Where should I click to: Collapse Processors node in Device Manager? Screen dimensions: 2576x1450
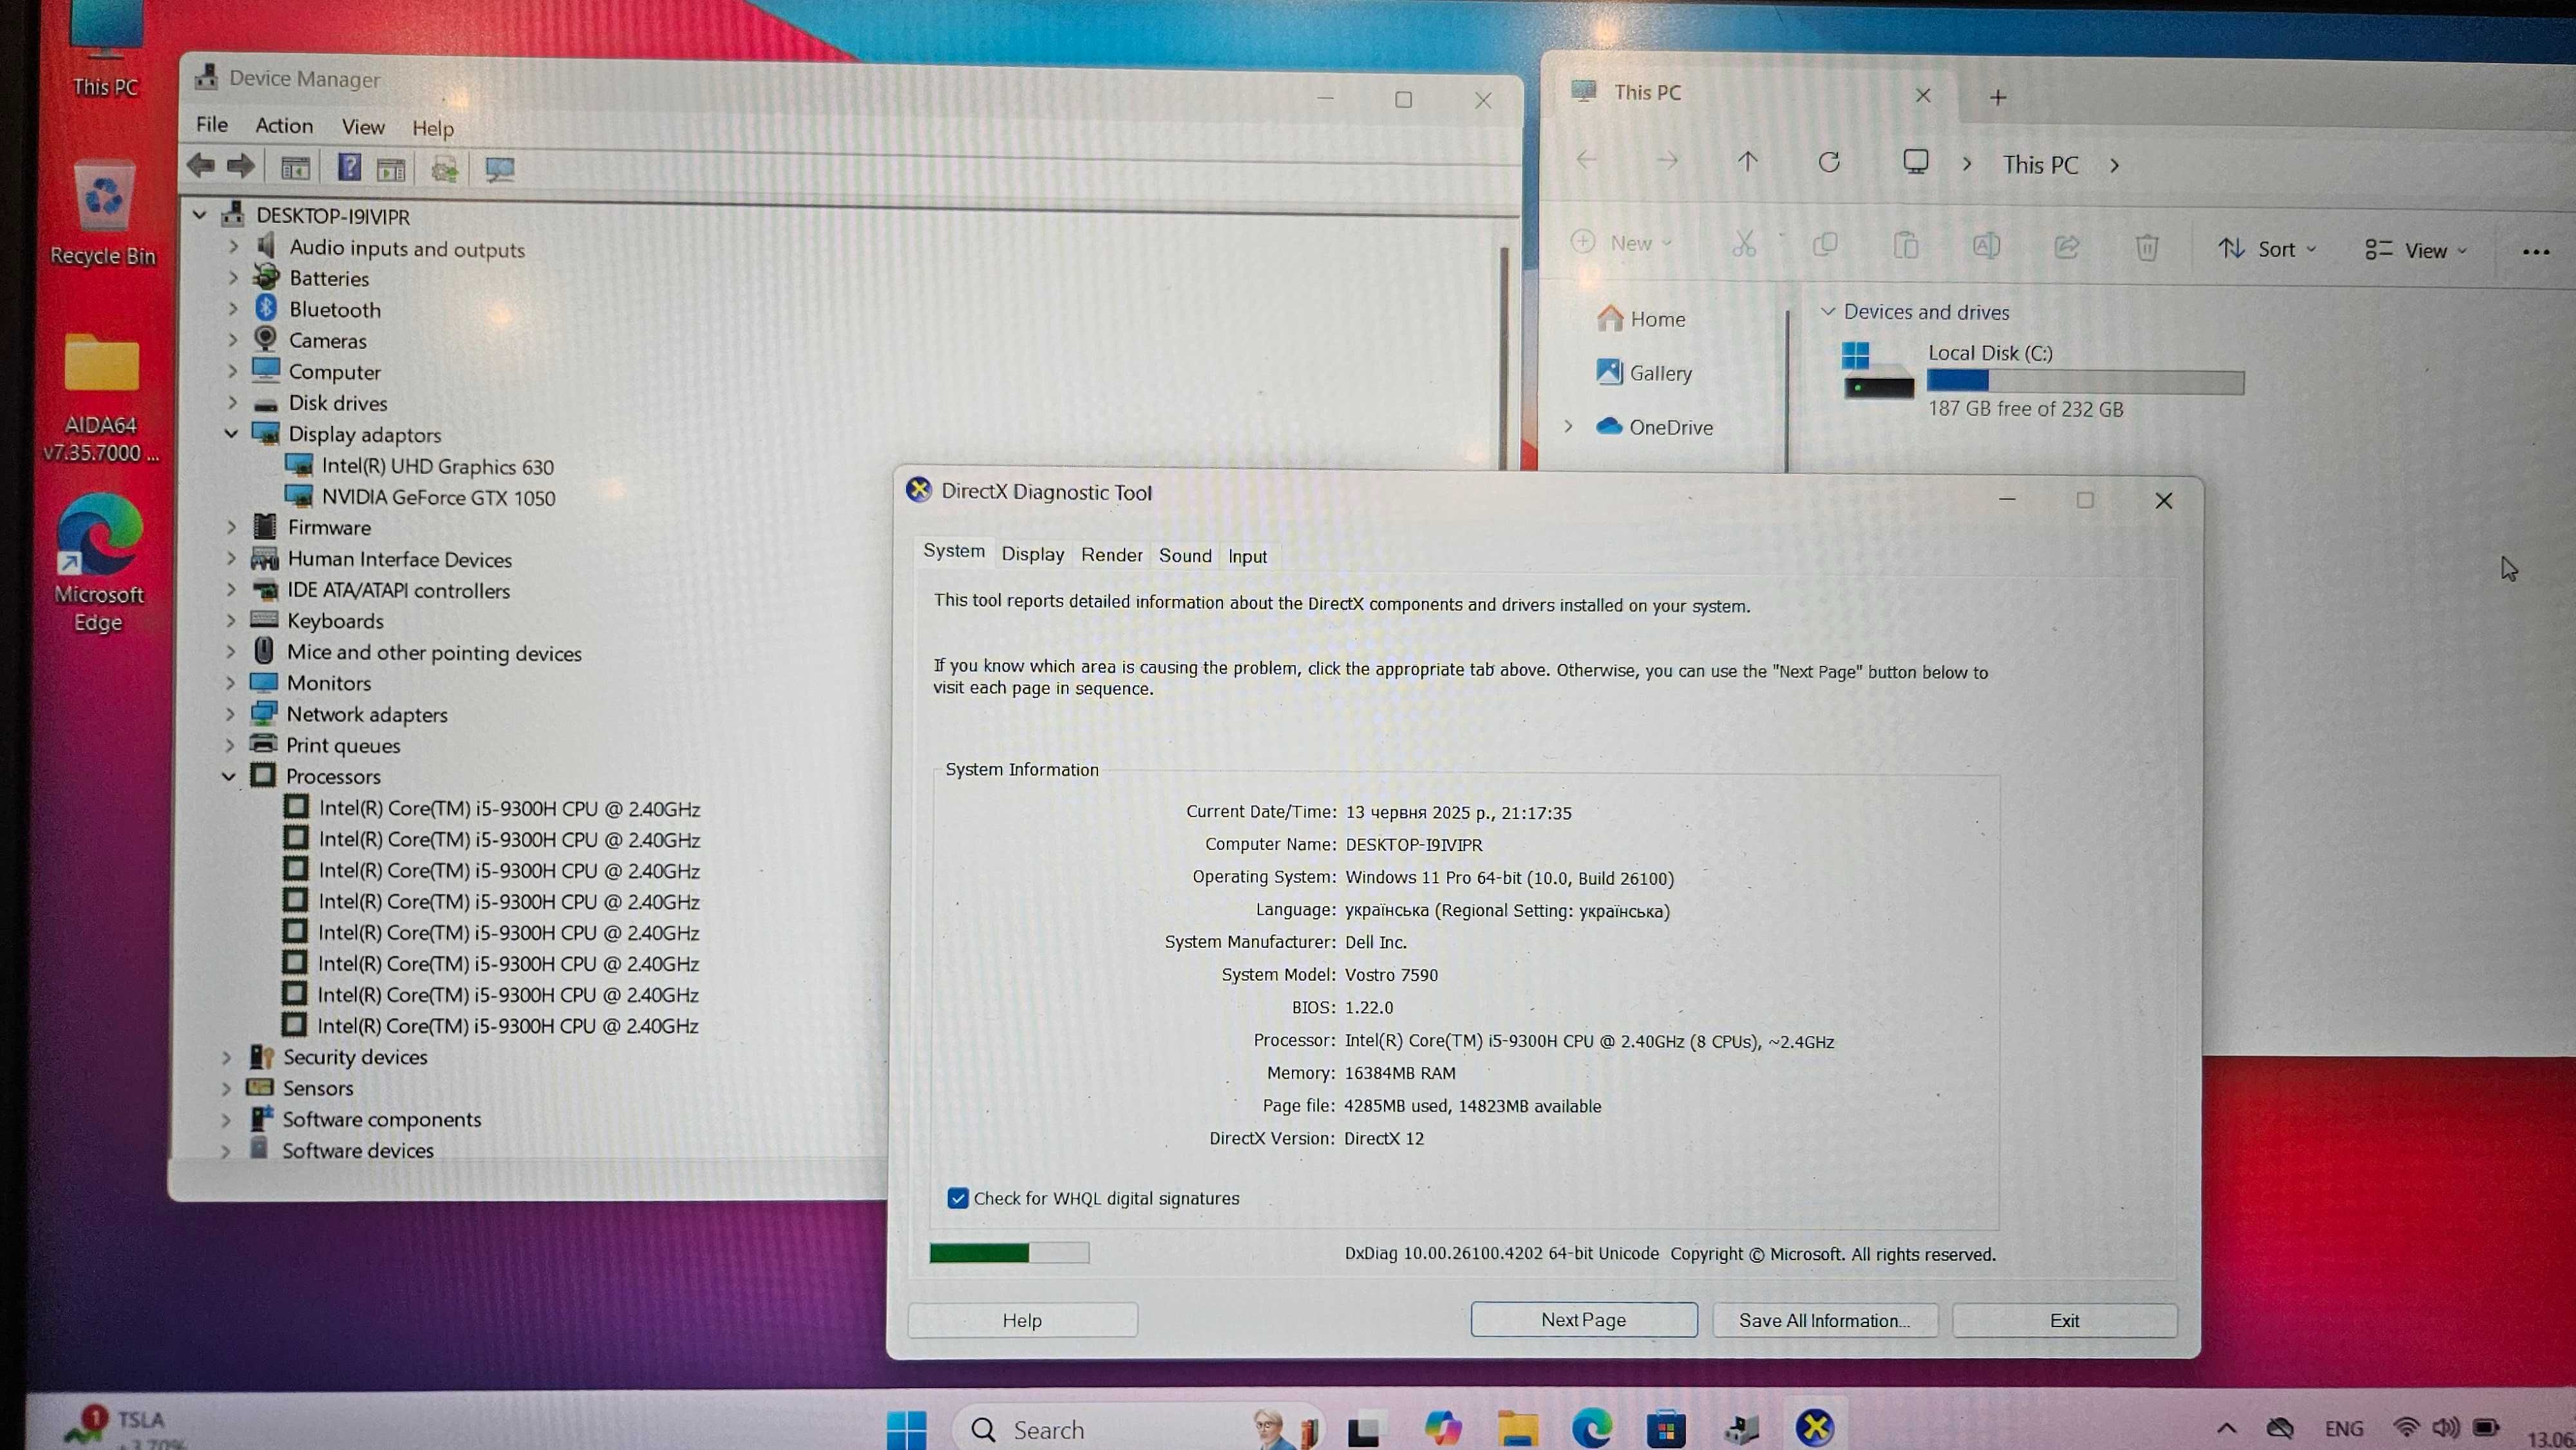229,777
